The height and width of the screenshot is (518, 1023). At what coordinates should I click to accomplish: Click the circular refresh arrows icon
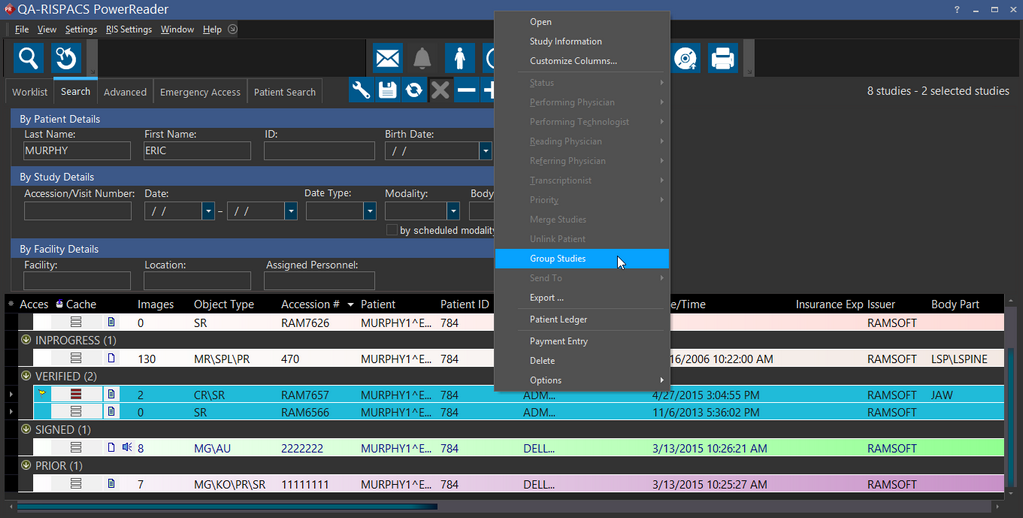413,91
